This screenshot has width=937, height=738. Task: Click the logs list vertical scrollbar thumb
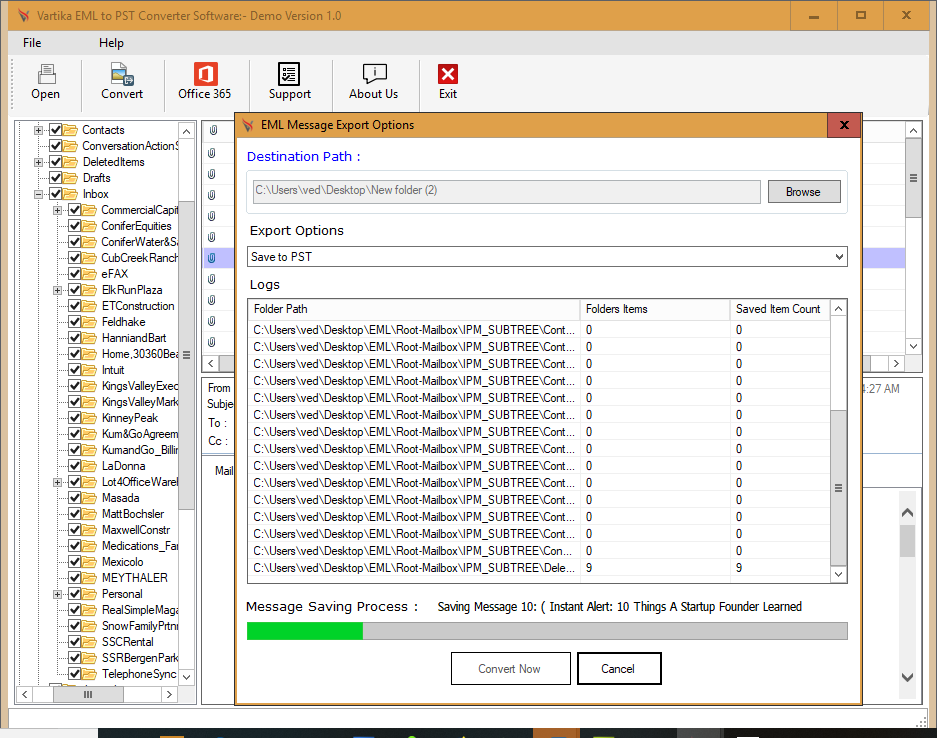(x=838, y=488)
